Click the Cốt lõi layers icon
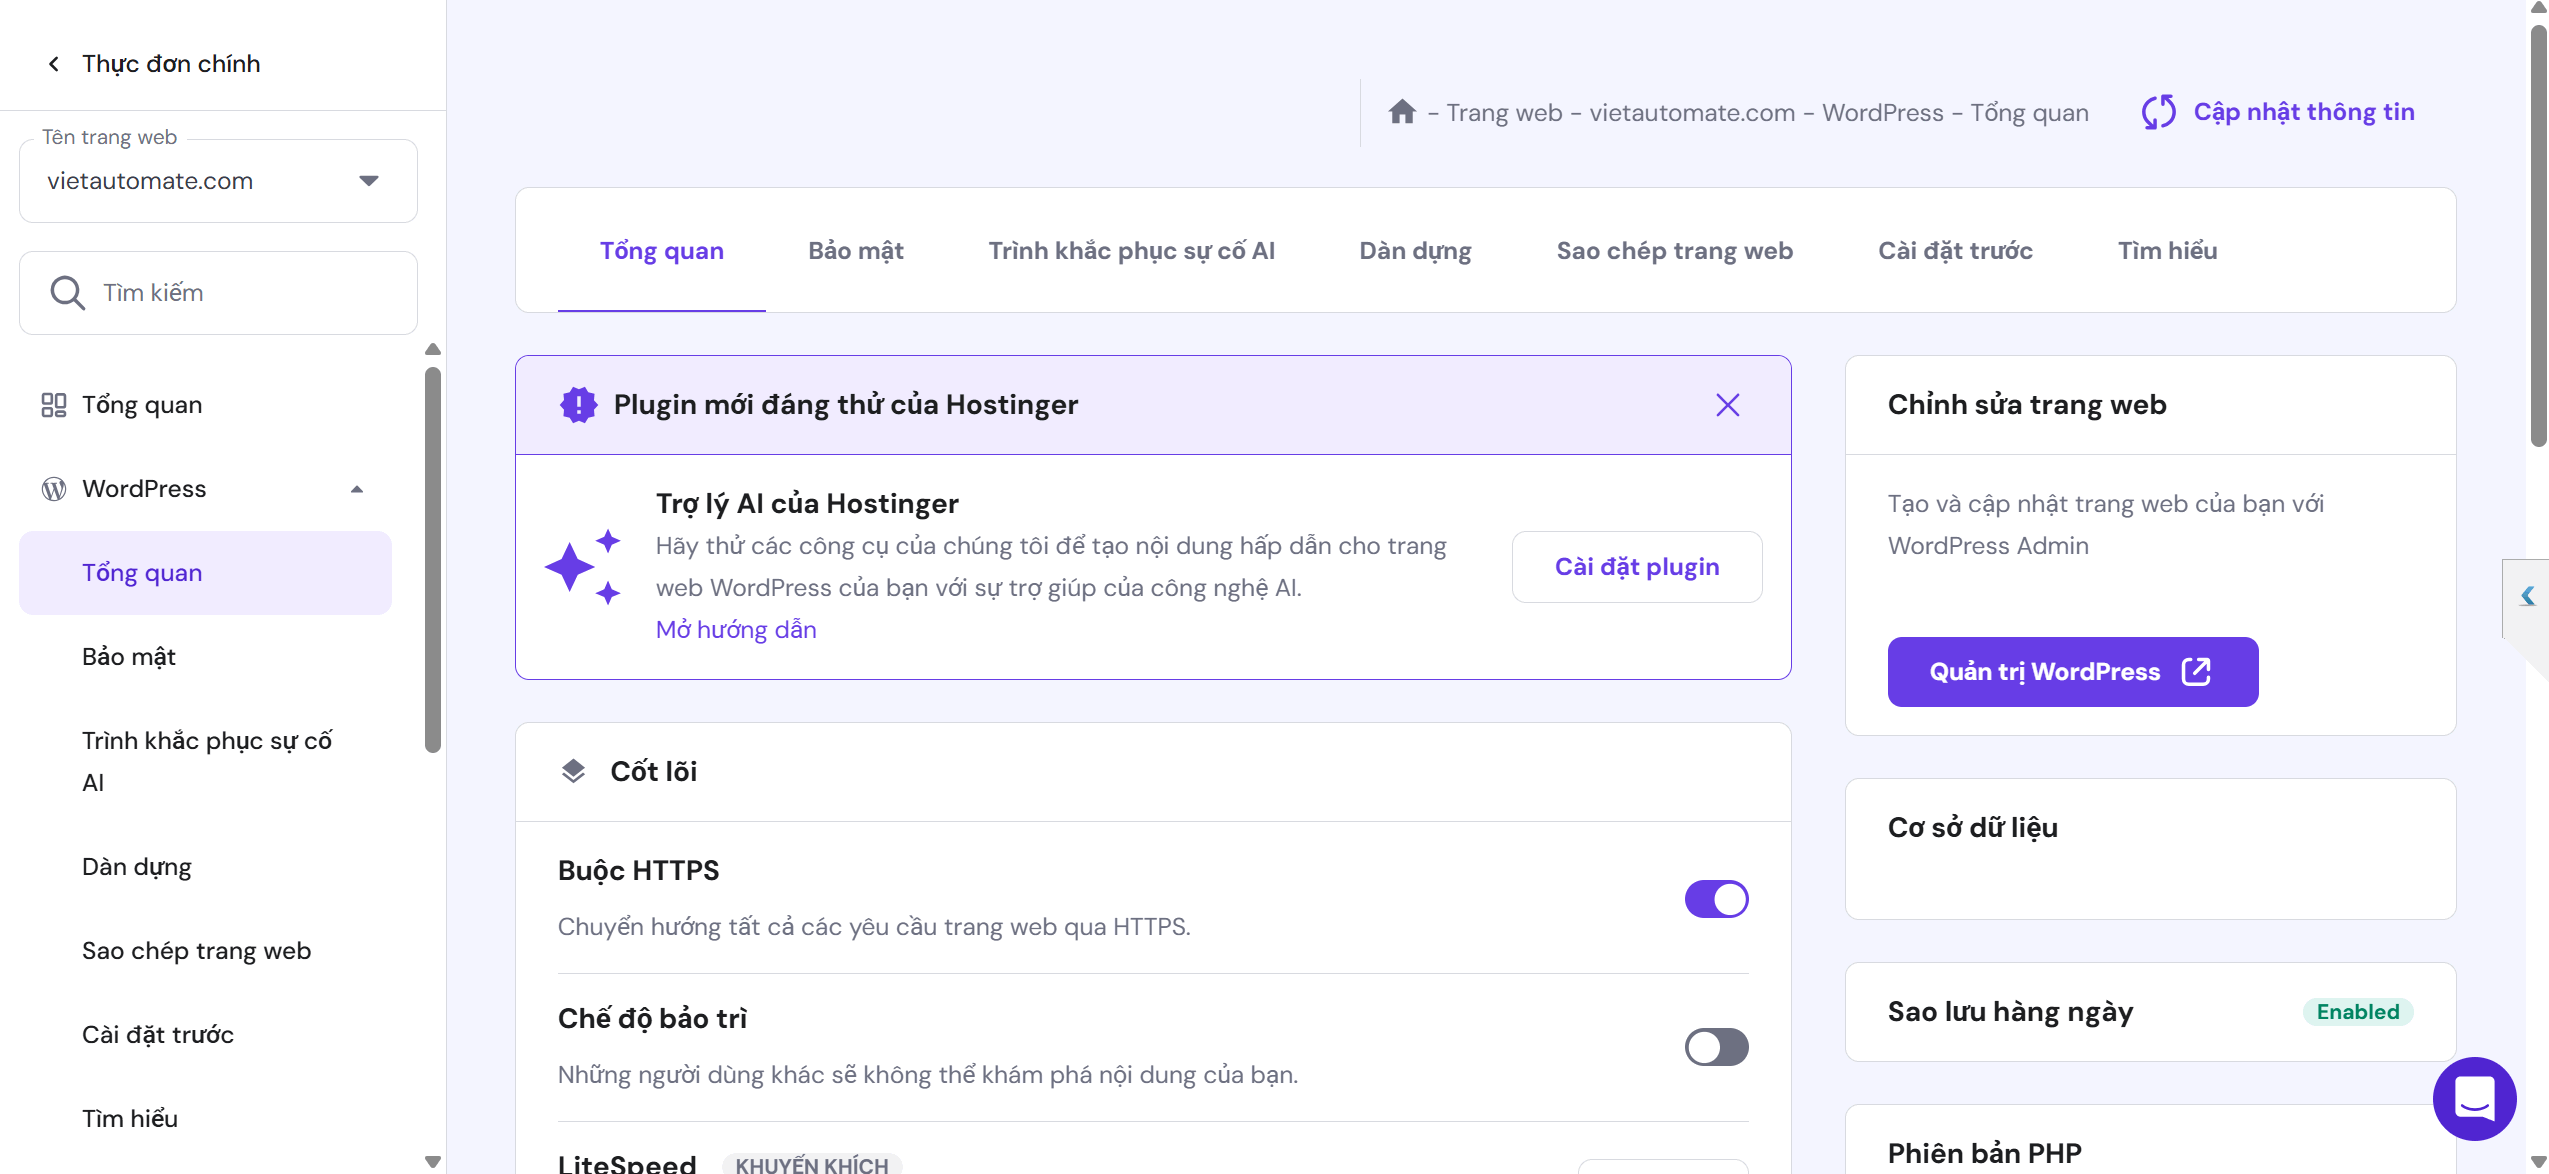Viewport: 2549px width, 1174px height. [573, 771]
